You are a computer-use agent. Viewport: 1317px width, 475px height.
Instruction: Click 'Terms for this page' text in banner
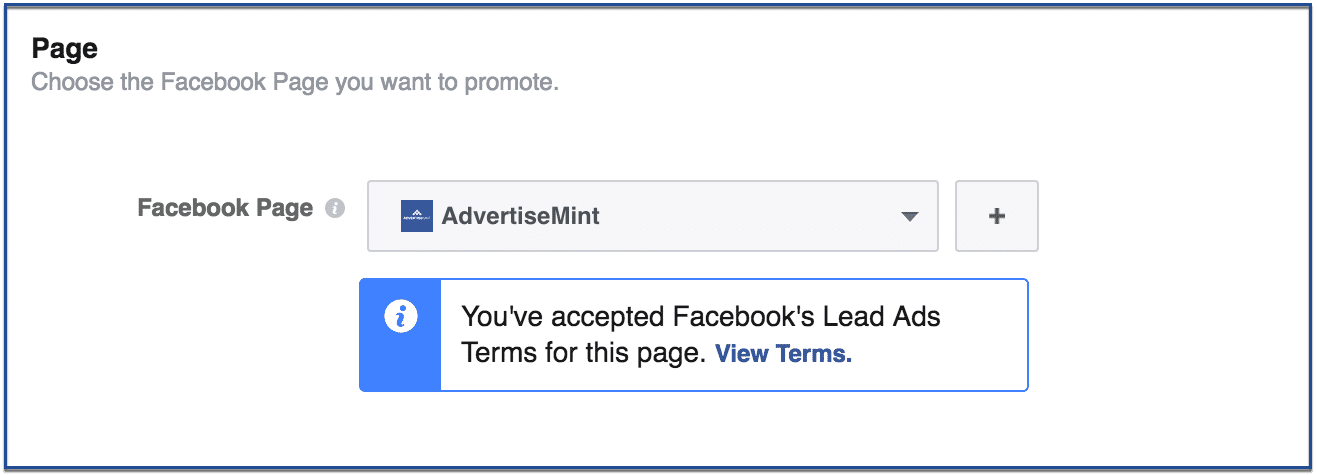coord(585,353)
